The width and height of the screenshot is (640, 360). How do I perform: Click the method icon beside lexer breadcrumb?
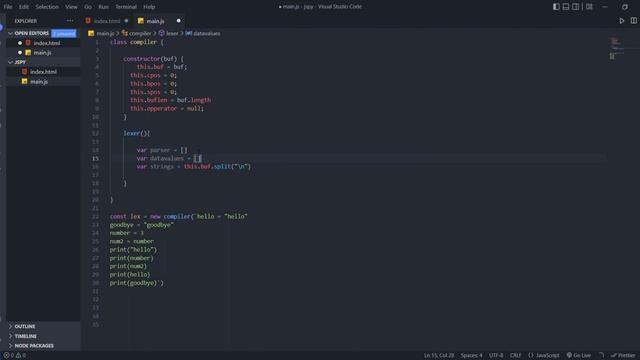(162, 33)
